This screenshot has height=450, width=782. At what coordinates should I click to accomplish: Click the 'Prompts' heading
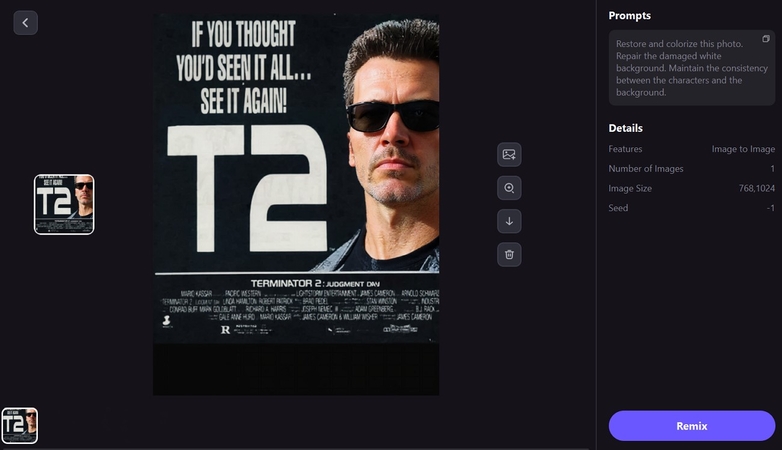[629, 15]
